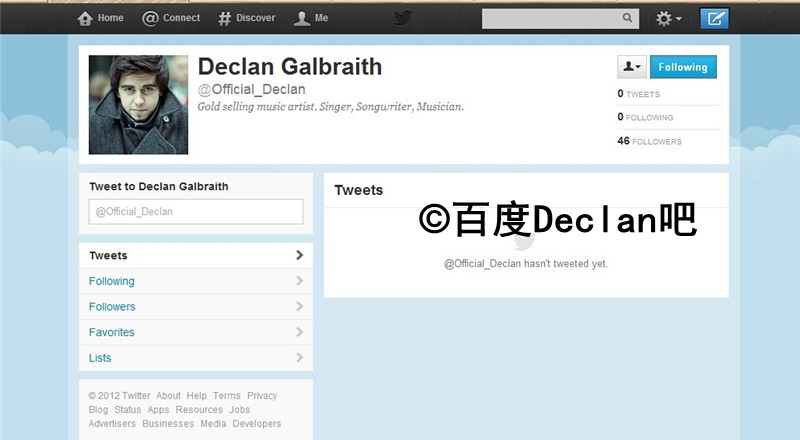Image resolution: width=800 pixels, height=440 pixels.
Task: Click the Gold selling music artist bio text
Action: (x=331, y=107)
